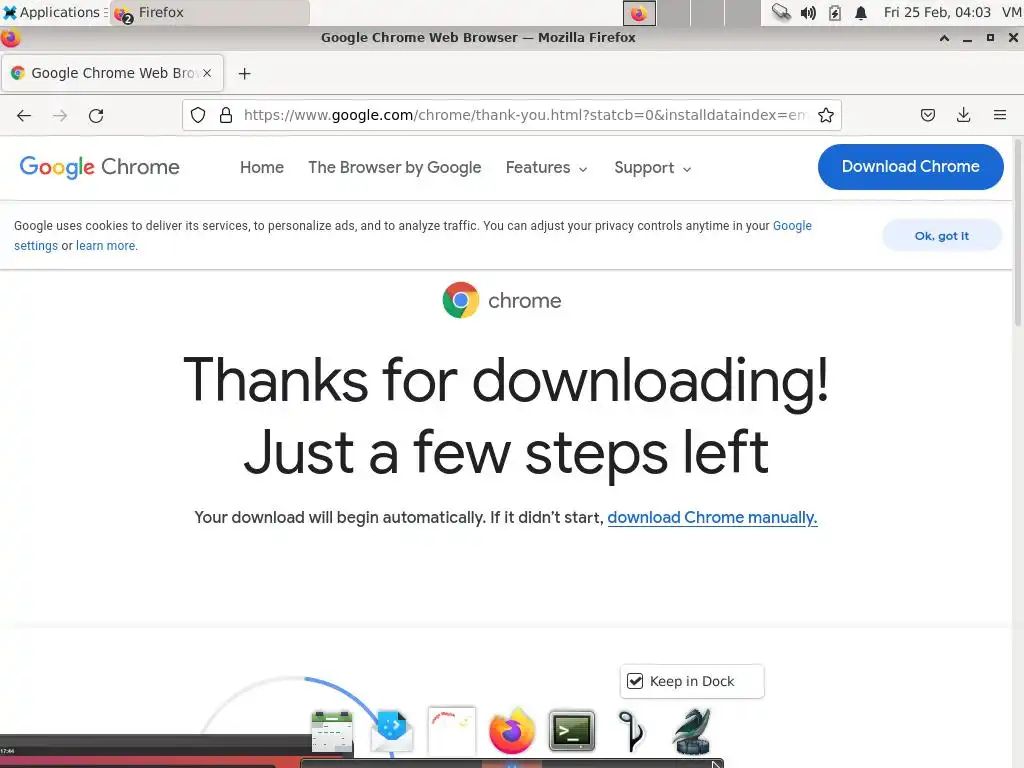Switch to the Firefox workspace thumbnail
The height and width of the screenshot is (768, 1024).
[639, 13]
